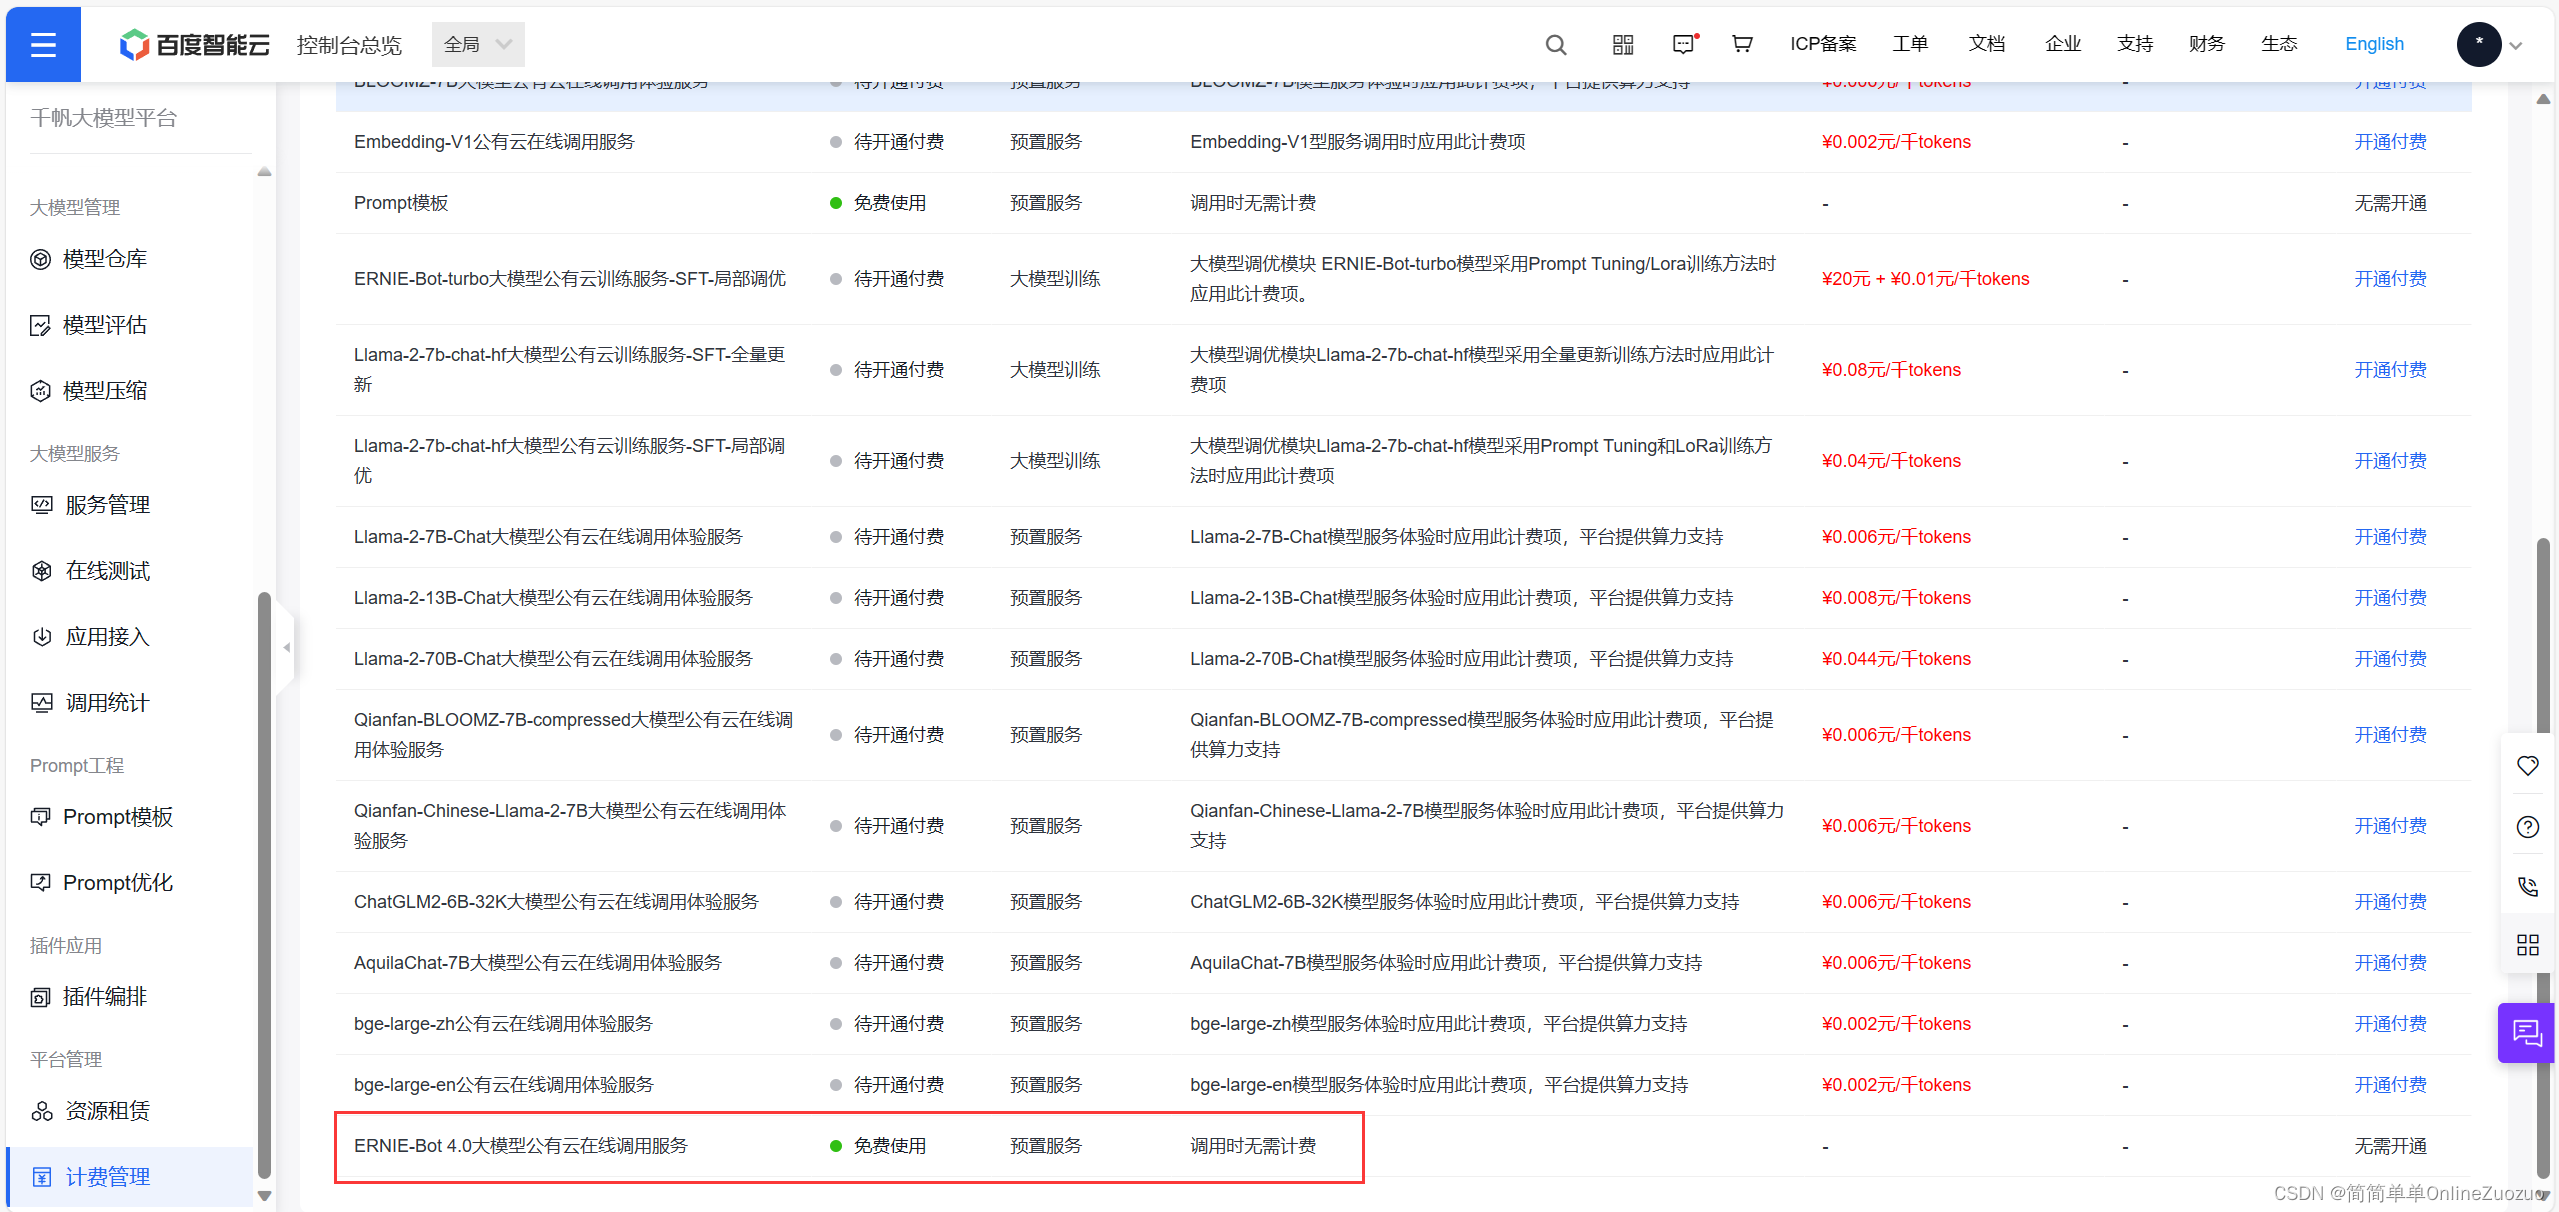Click 开通付费 for bge-large-en row
This screenshot has height=1212, width=2559.
click(x=2390, y=1085)
